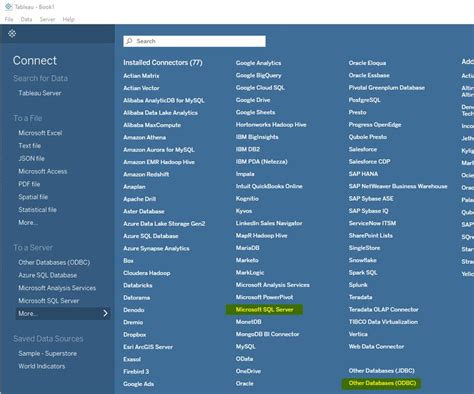Select highlighted Other Databases (ODBC) connector

(382, 383)
